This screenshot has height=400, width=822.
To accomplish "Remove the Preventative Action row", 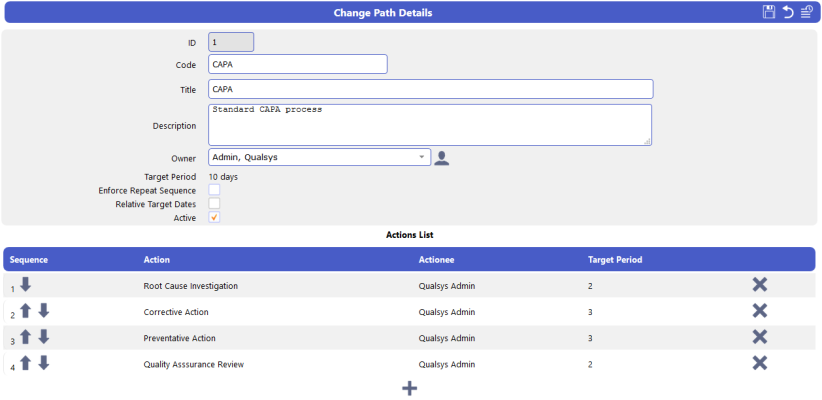I will [x=760, y=337].
